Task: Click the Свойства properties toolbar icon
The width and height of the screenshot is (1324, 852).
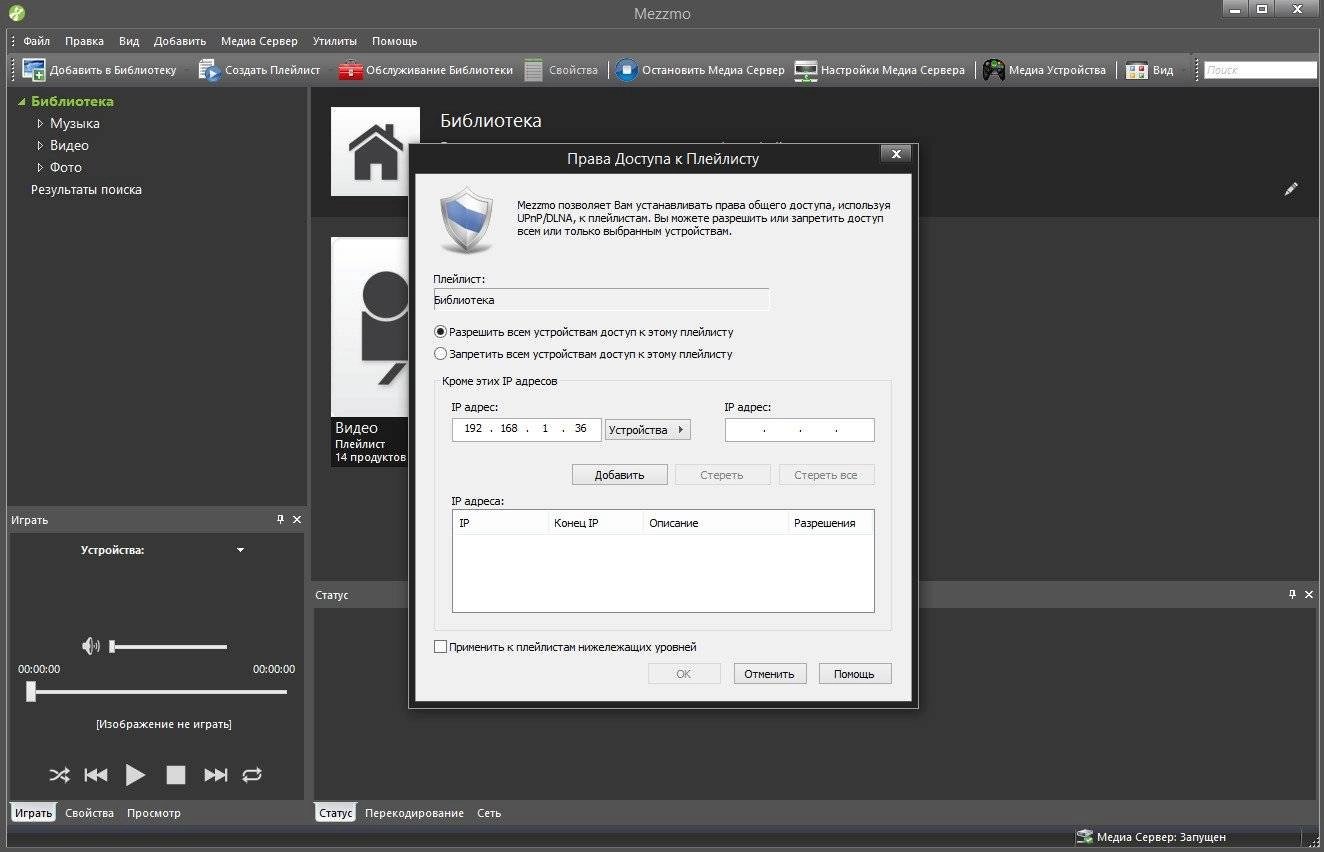Action: coord(533,70)
